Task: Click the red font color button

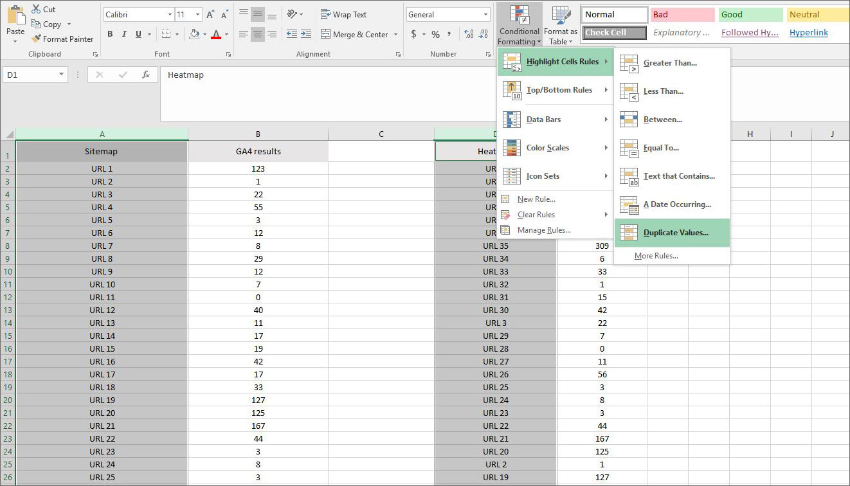Action: click(x=216, y=34)
